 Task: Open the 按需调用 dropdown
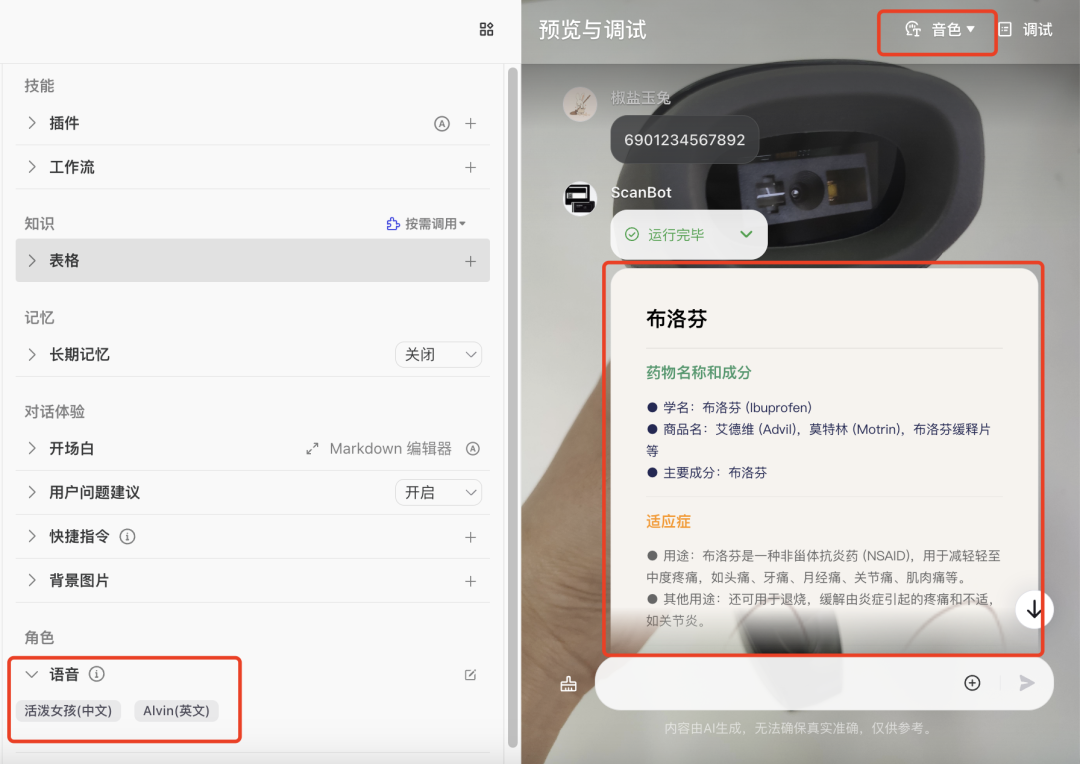click(x=426, y=223)
